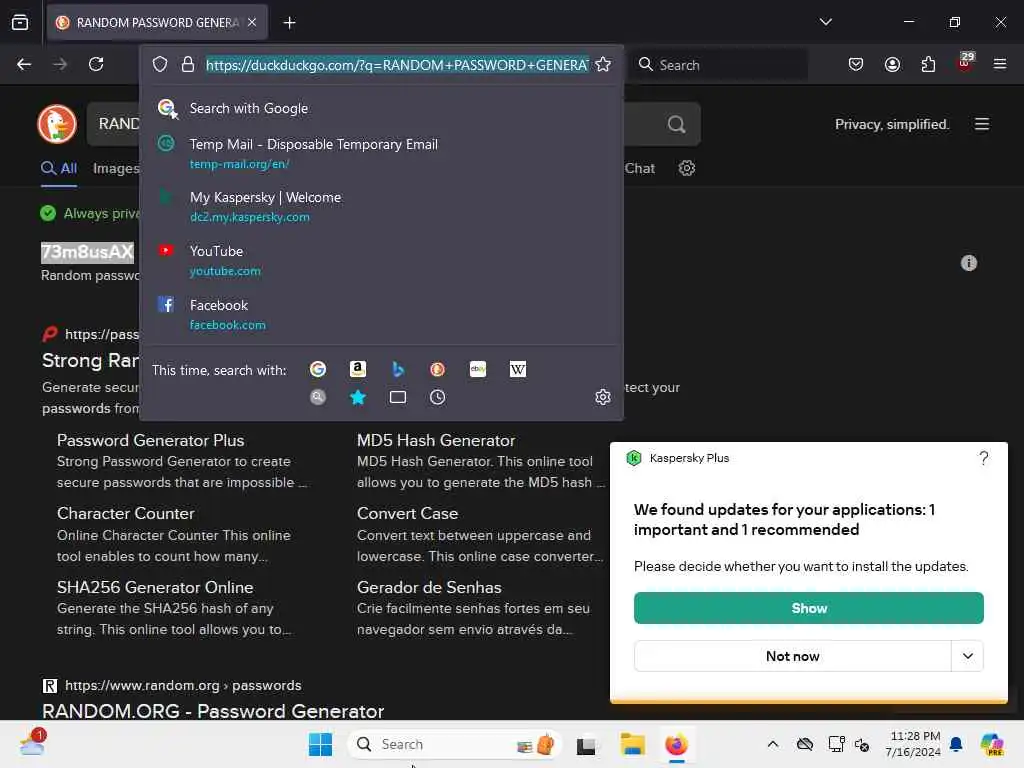
Task: Open Firefox application hamburger menu
Action: point(999,64)
